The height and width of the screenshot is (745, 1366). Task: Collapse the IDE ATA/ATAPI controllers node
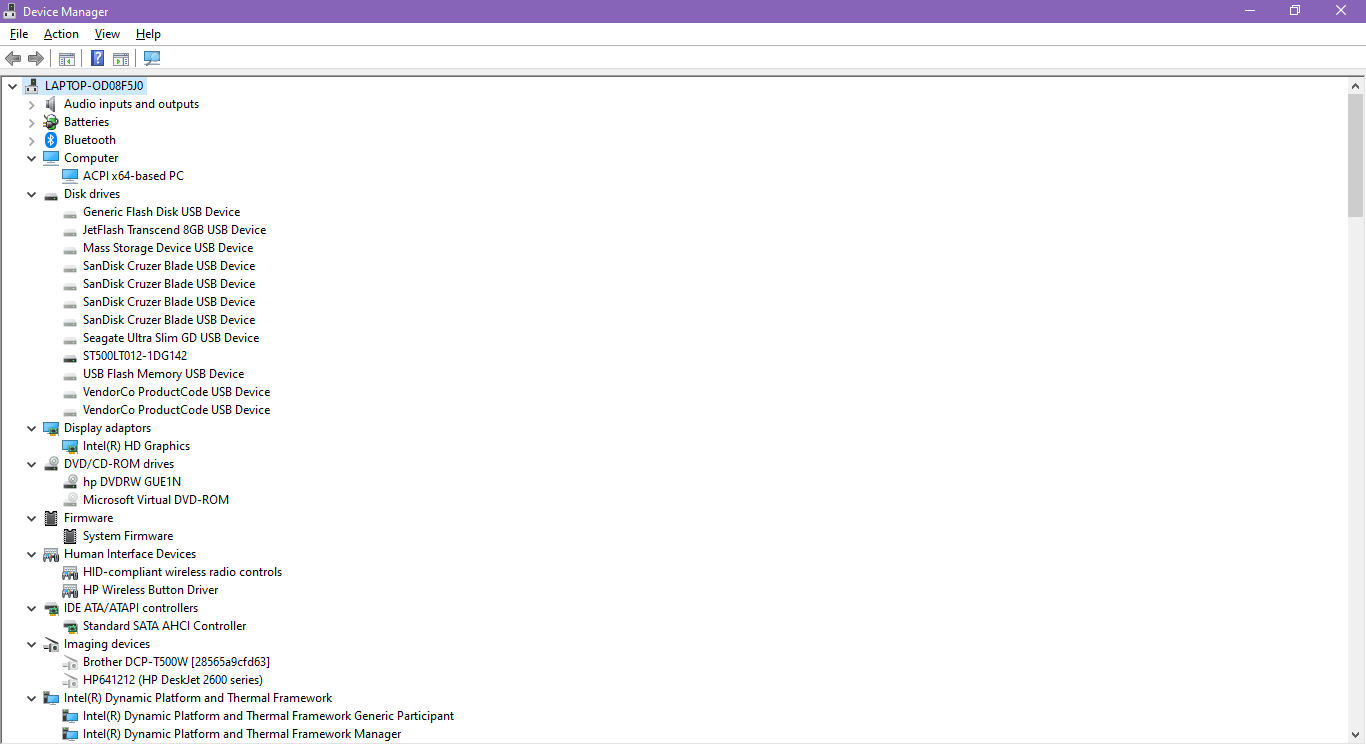(x=32, y=608)
